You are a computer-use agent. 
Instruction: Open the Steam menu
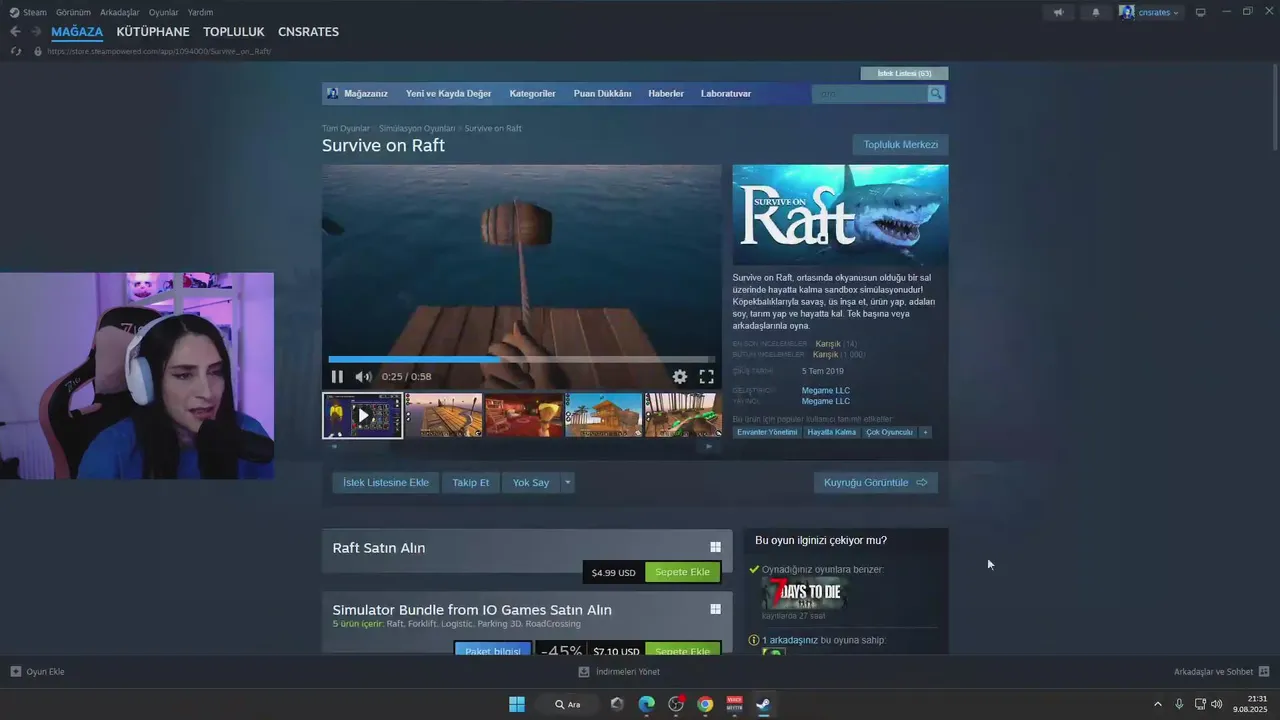(x=35, y=12)
